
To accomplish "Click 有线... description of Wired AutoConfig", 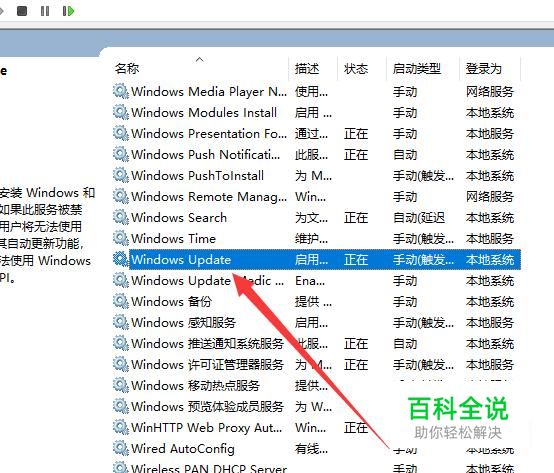I will click(x=312, y=449).
